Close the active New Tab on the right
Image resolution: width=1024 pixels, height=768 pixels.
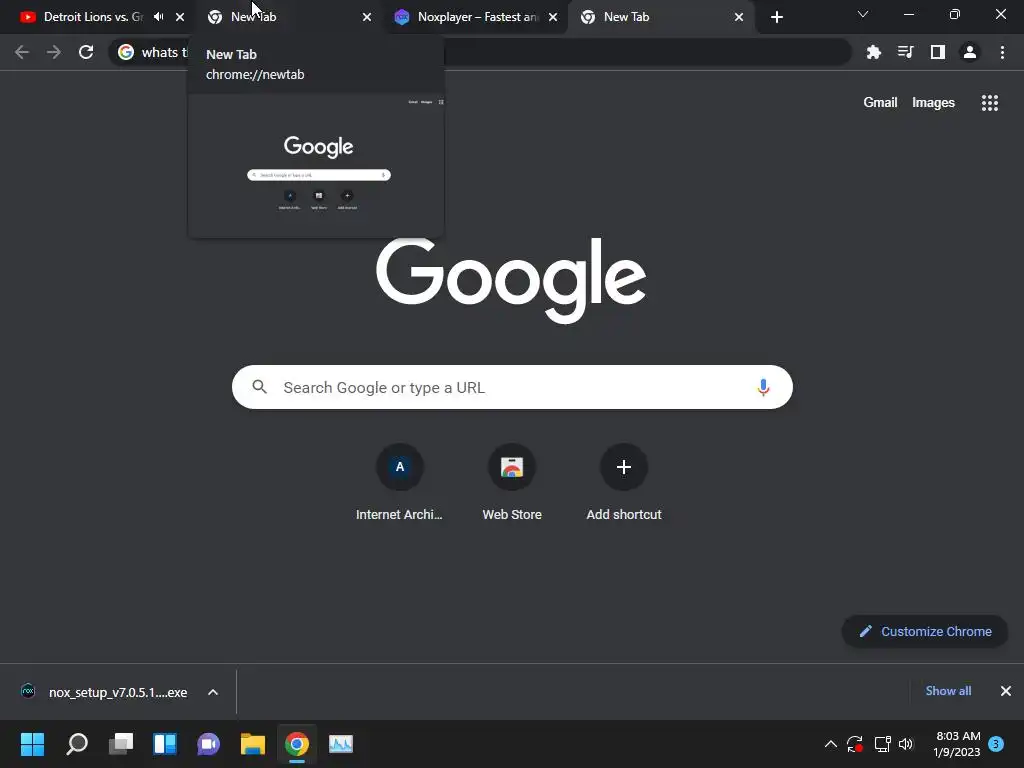pos(739,17)
